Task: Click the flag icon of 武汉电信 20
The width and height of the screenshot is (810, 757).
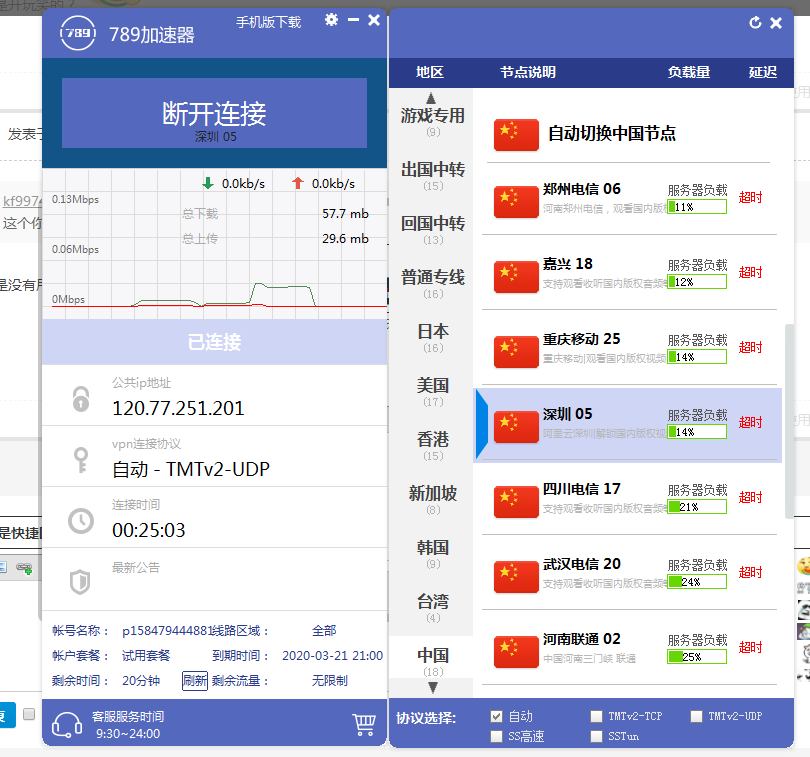Action: (516, 577)
